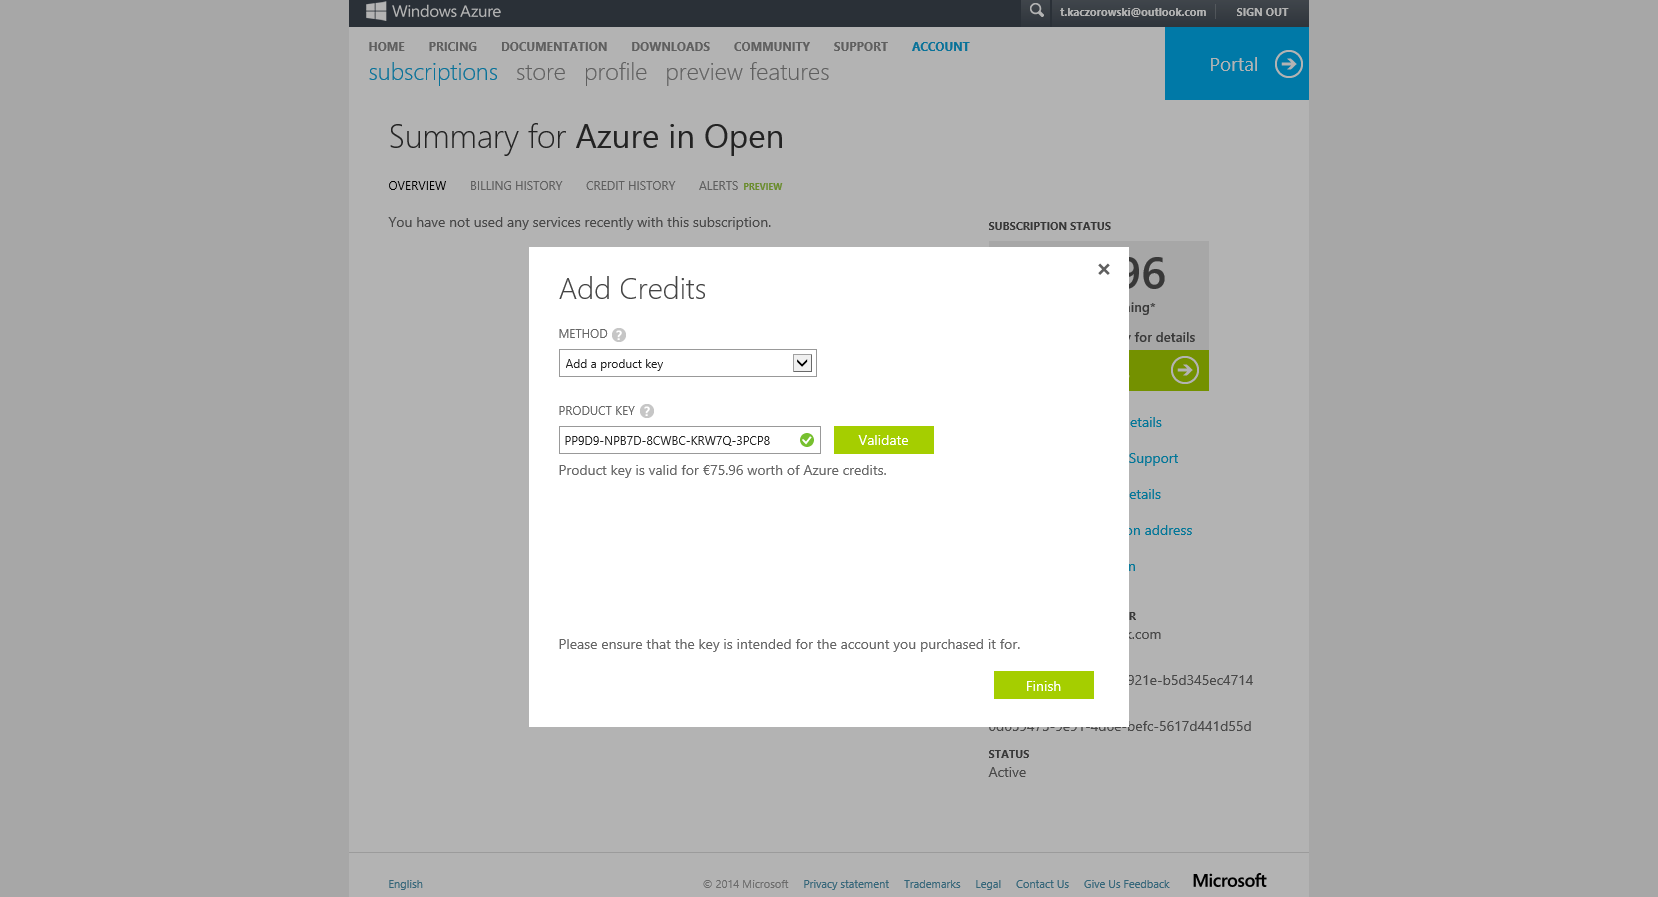Click the Validate button
1658x897 pixels.
tap(884, 440)
